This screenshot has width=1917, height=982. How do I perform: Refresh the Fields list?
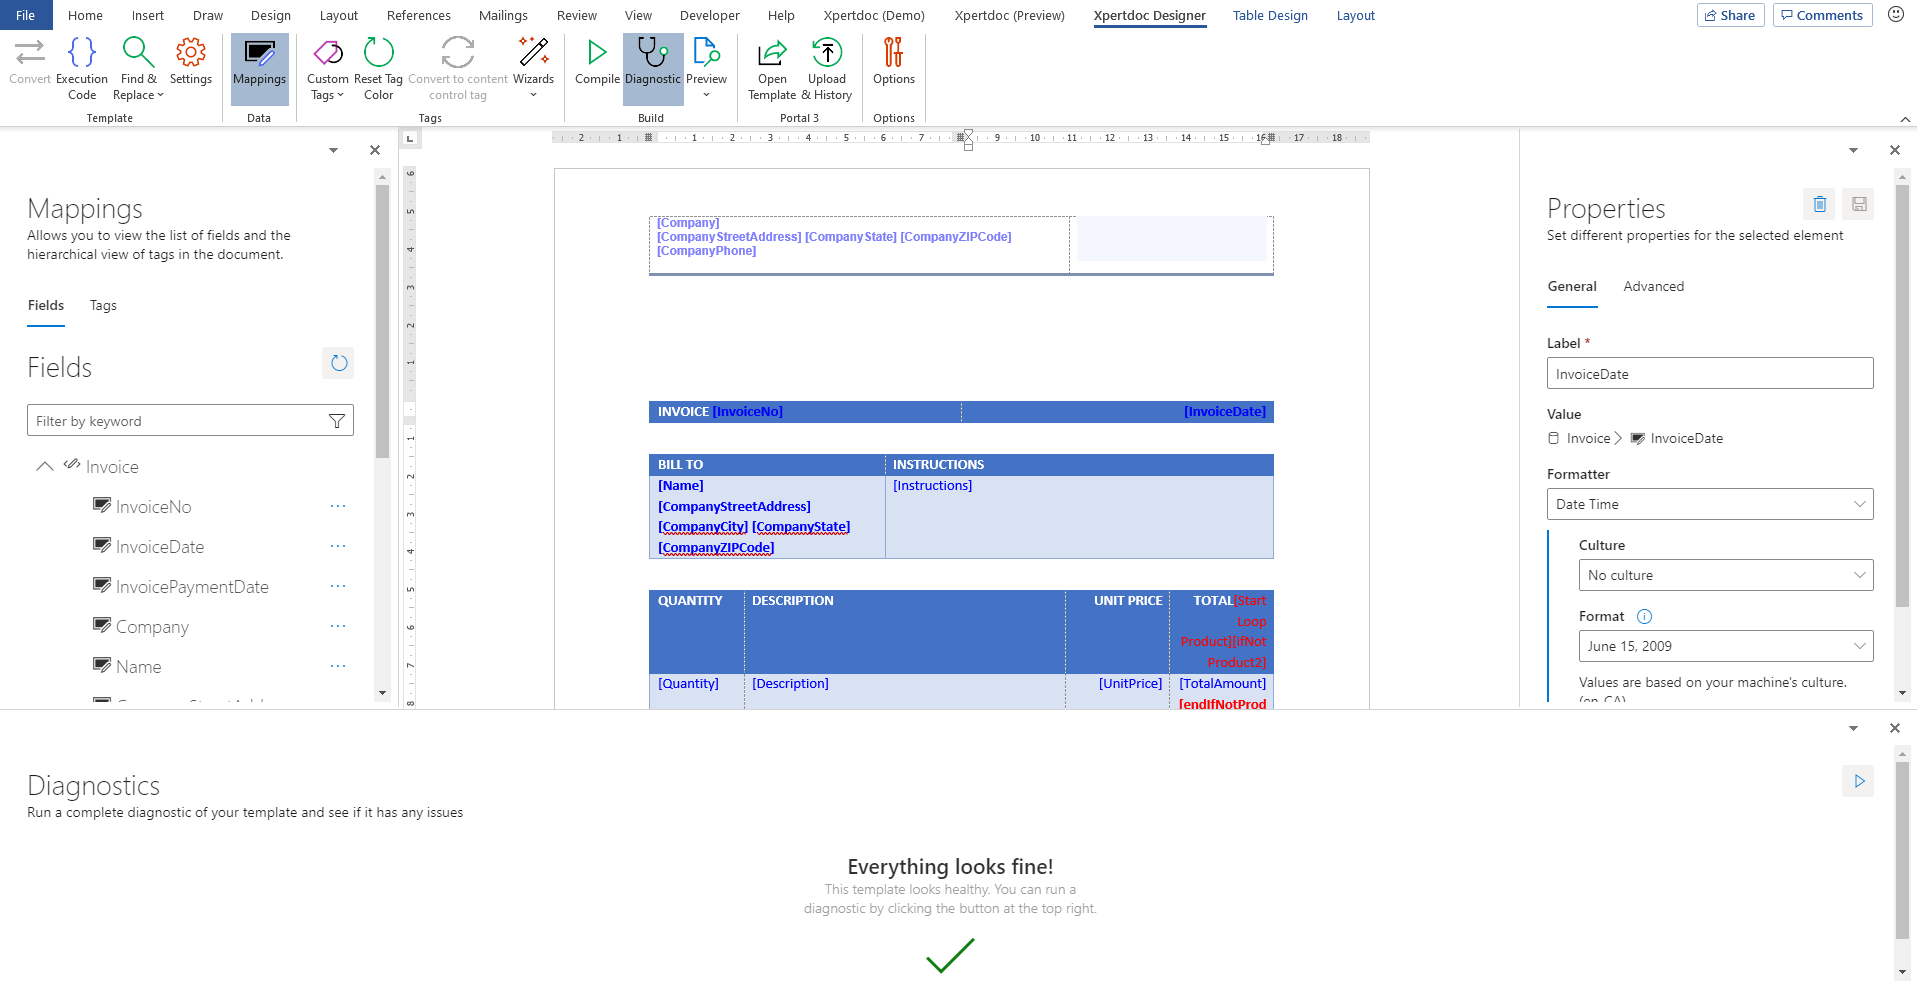click(339, 363)
